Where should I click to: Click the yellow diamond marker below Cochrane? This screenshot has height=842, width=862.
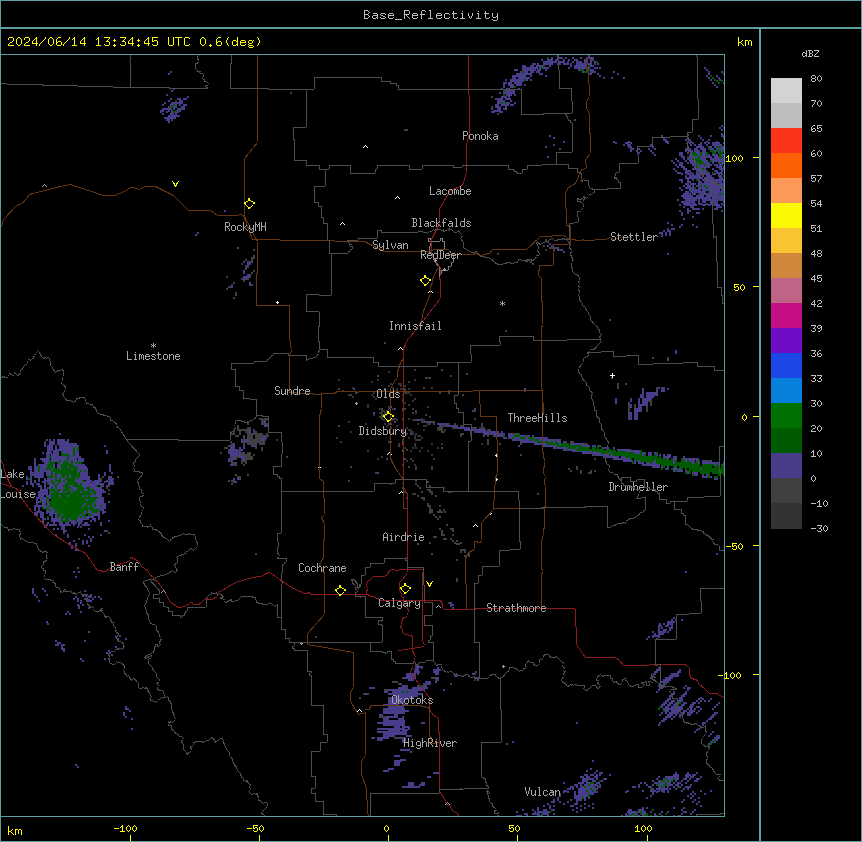(x=340, y=590)
